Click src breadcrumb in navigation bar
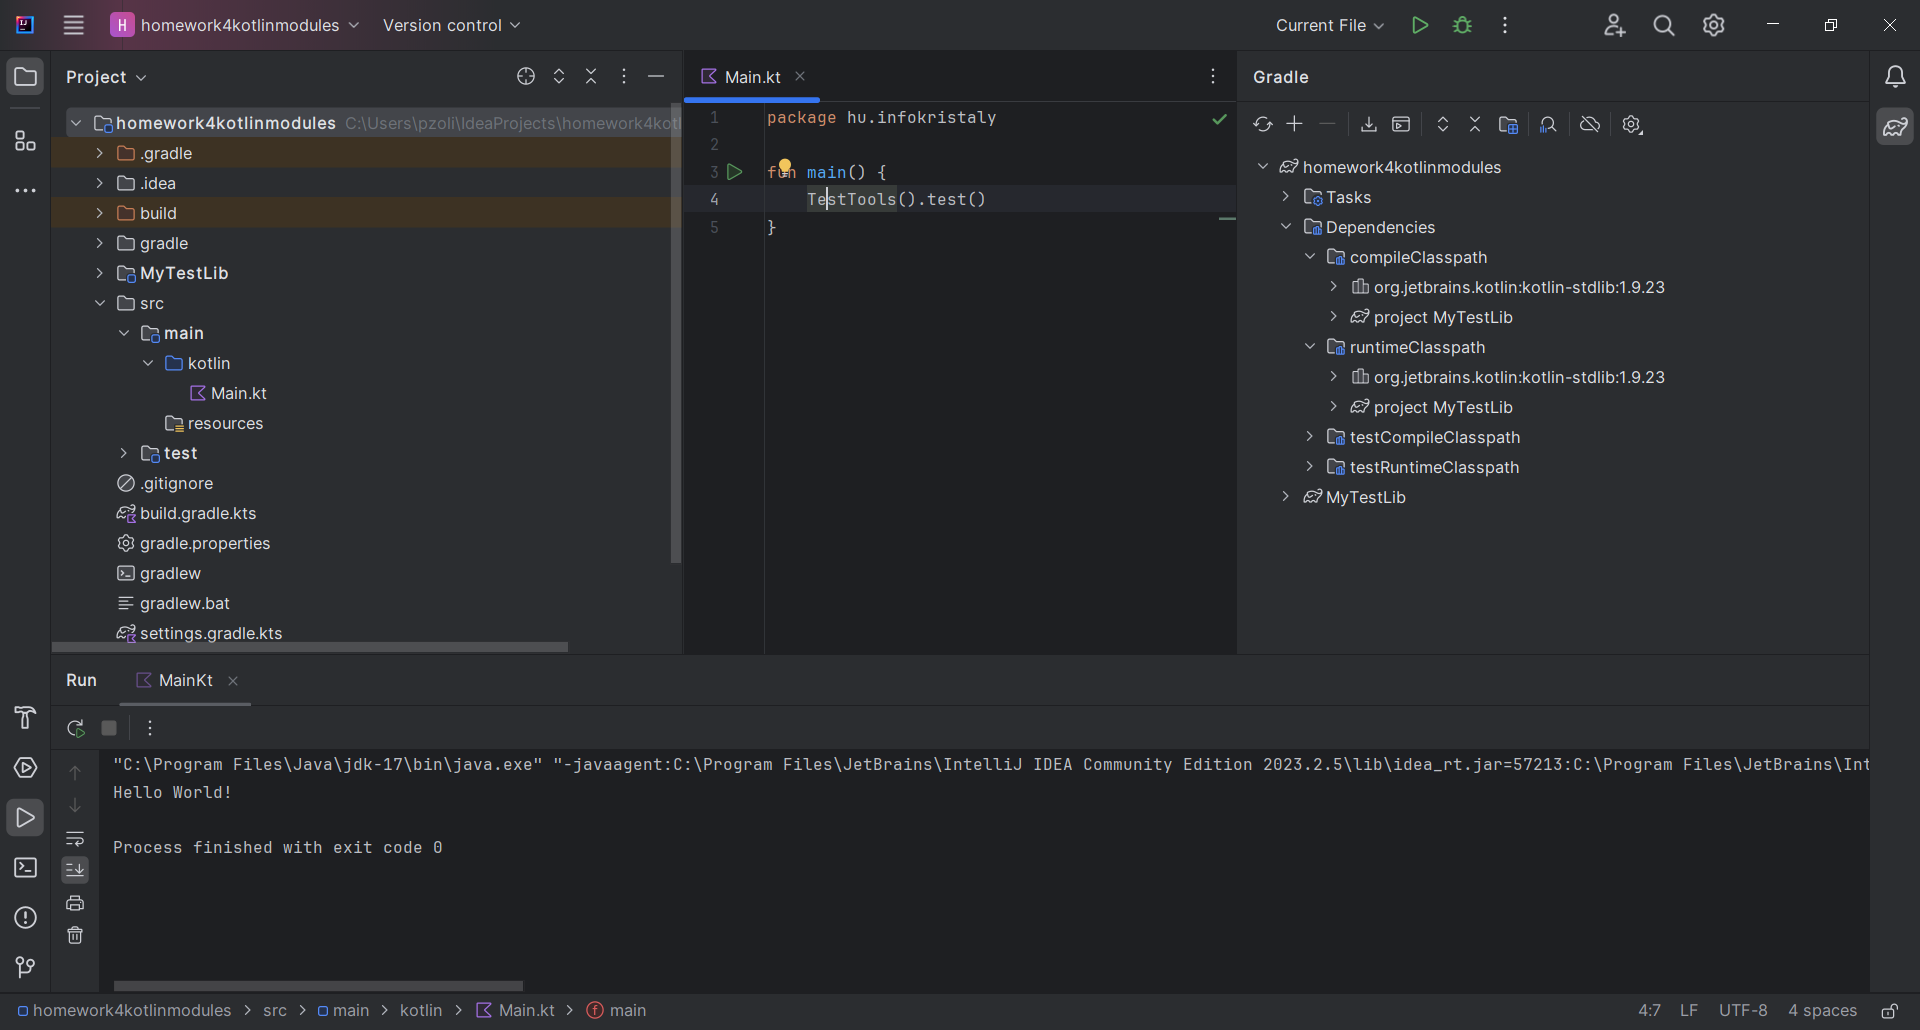The height and width of the screenshot is (1030, 1920). 275,1011
